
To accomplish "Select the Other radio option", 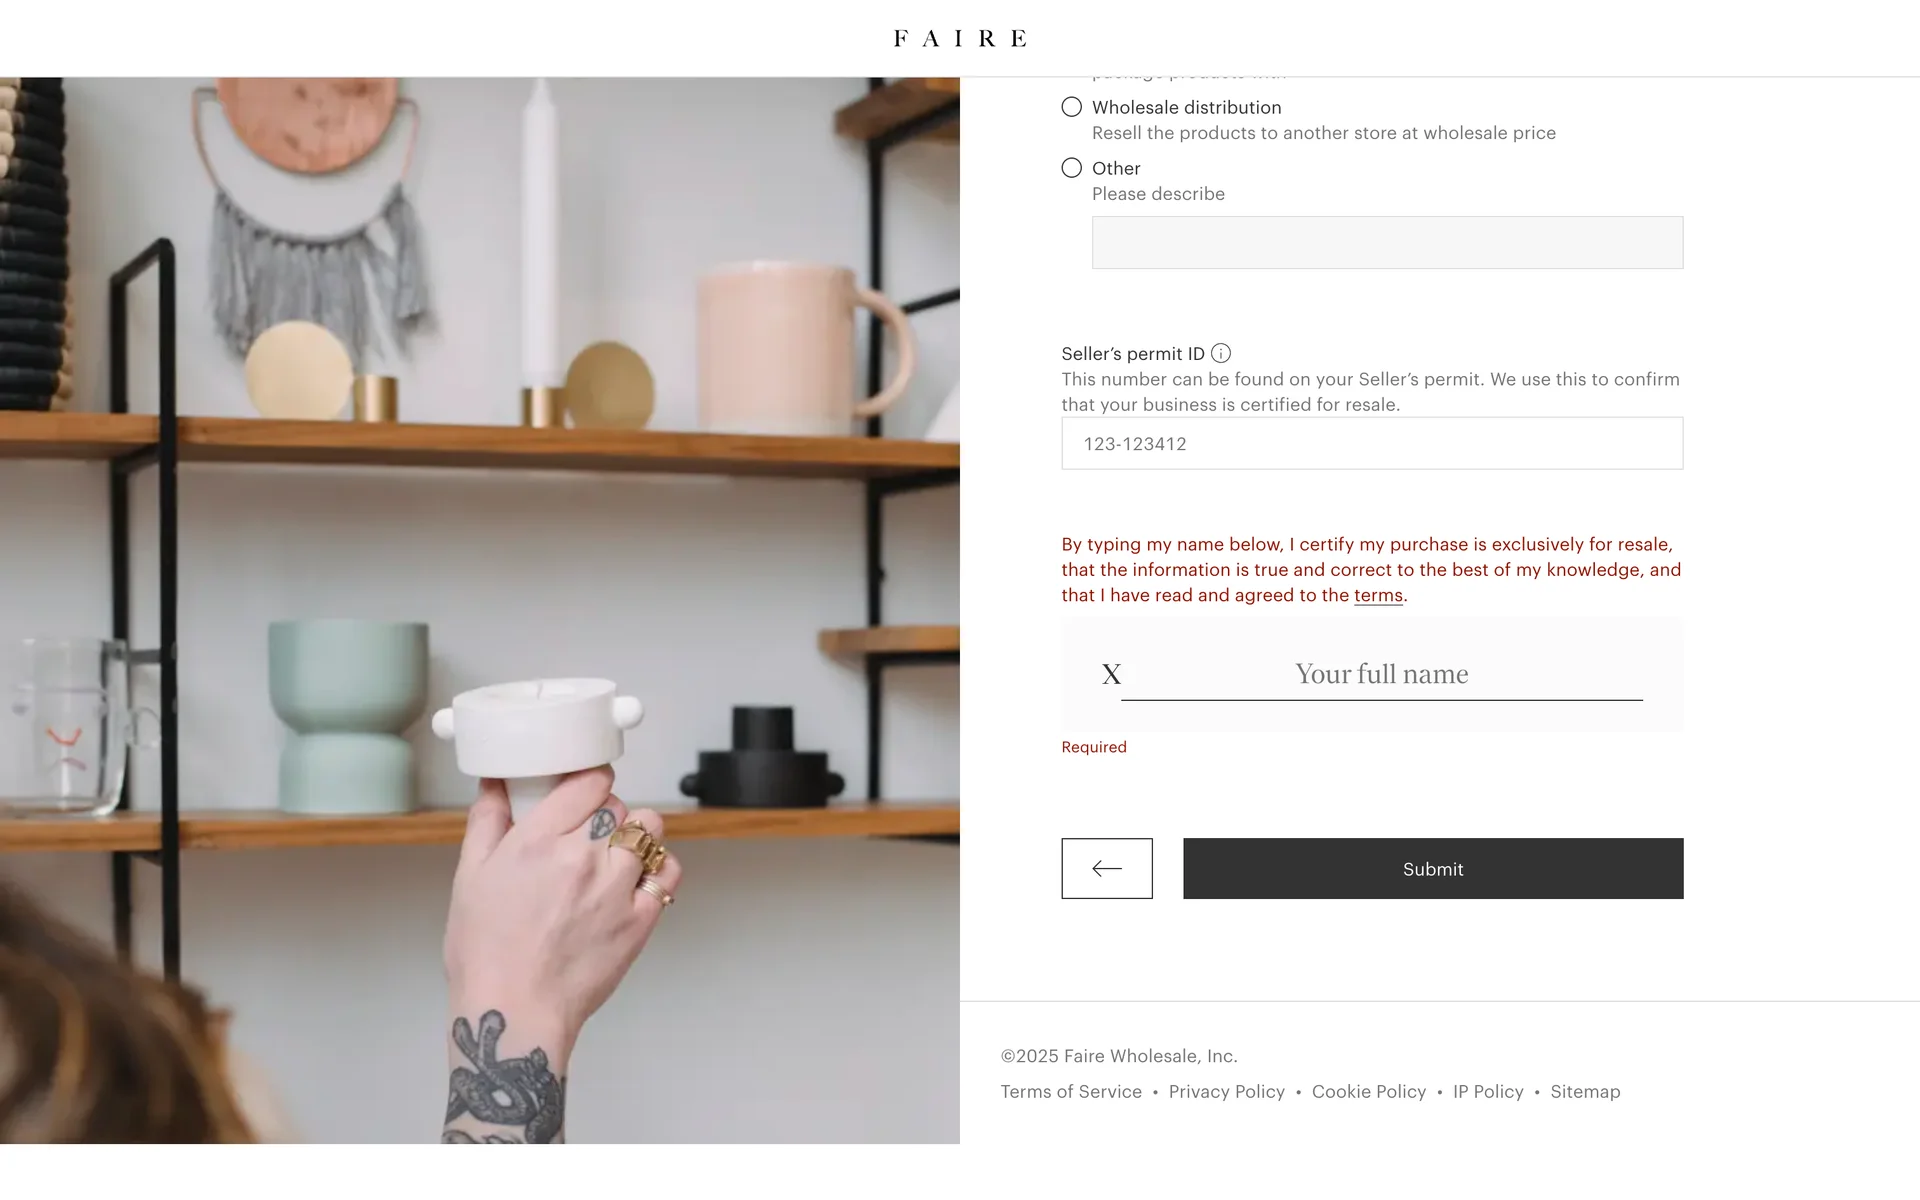I will pyautogui.click(x=1072, y=168).
